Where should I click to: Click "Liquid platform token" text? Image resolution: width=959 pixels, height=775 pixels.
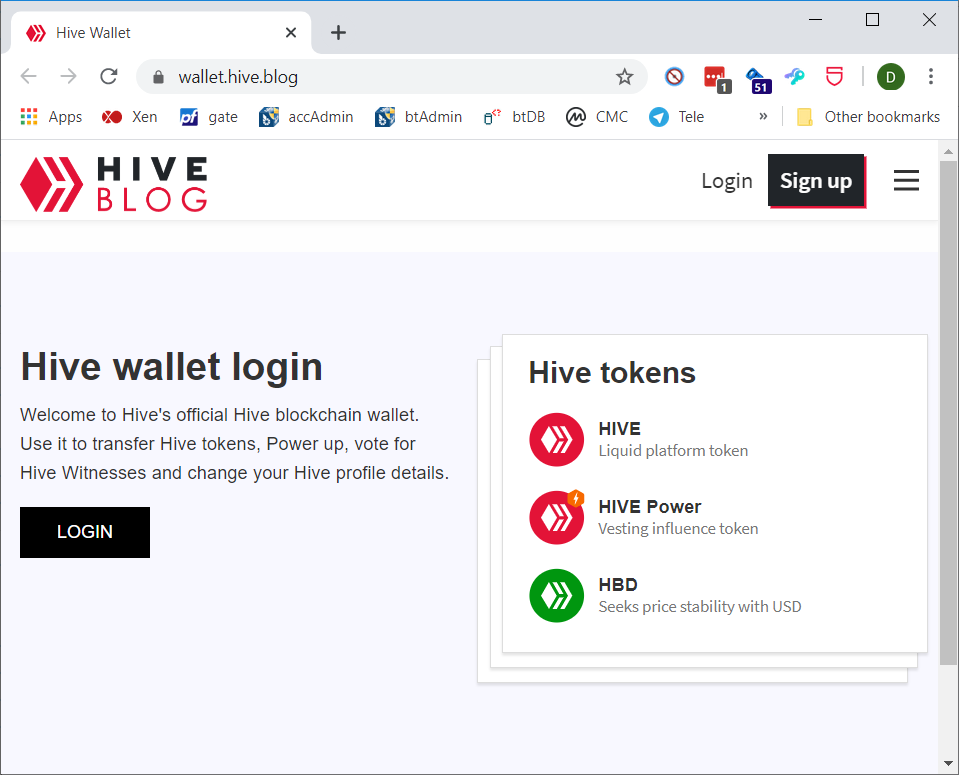673,451
